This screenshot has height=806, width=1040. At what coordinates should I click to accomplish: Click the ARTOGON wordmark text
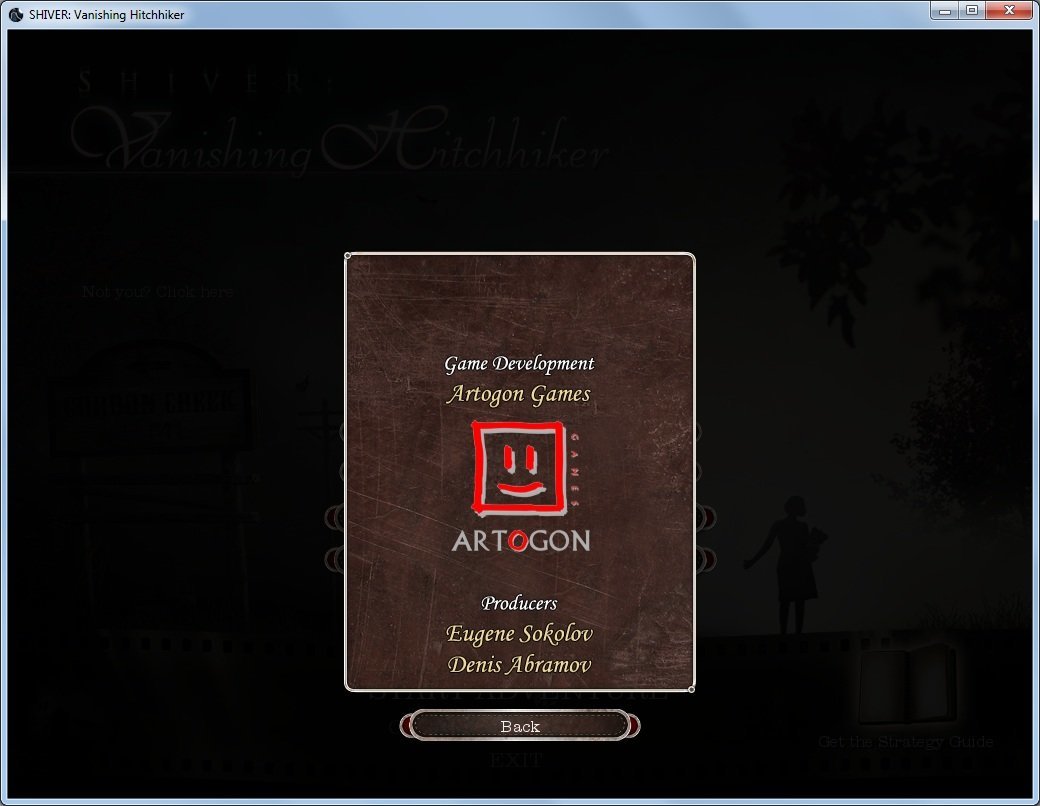pyautogui.click(x=521, y=541)
